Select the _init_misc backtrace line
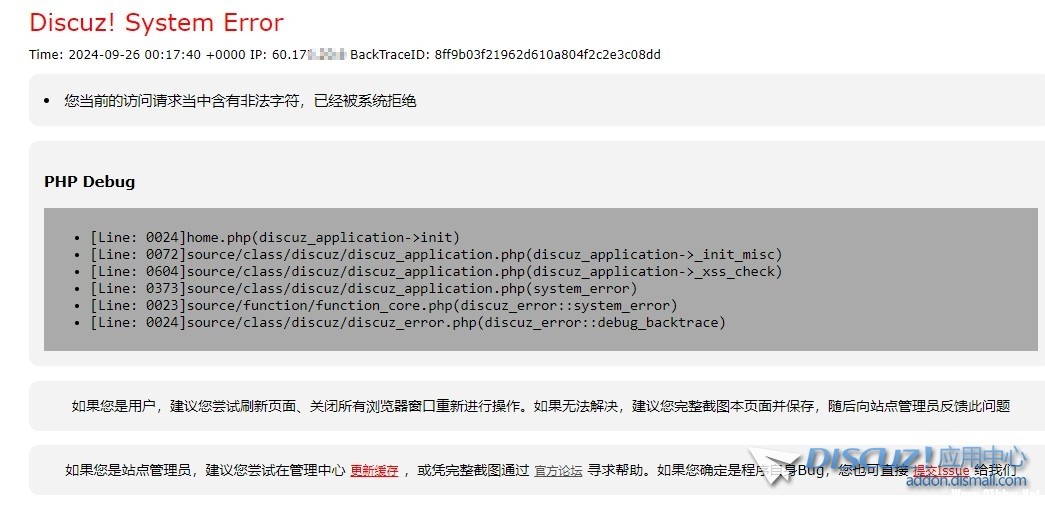The width and height of the screenshot is (1045, 506). tap(437, 255)
